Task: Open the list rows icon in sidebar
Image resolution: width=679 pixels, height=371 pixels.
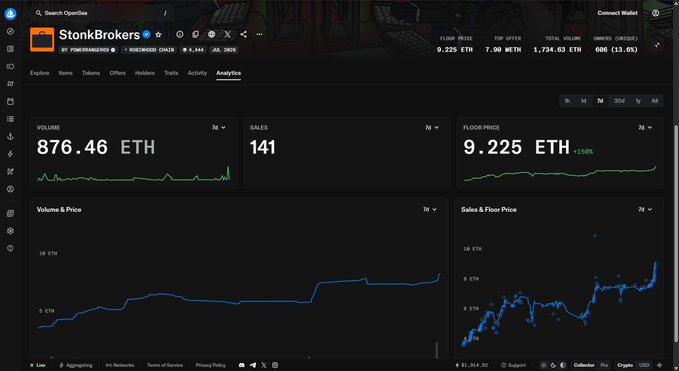Action: pos(10,119)
